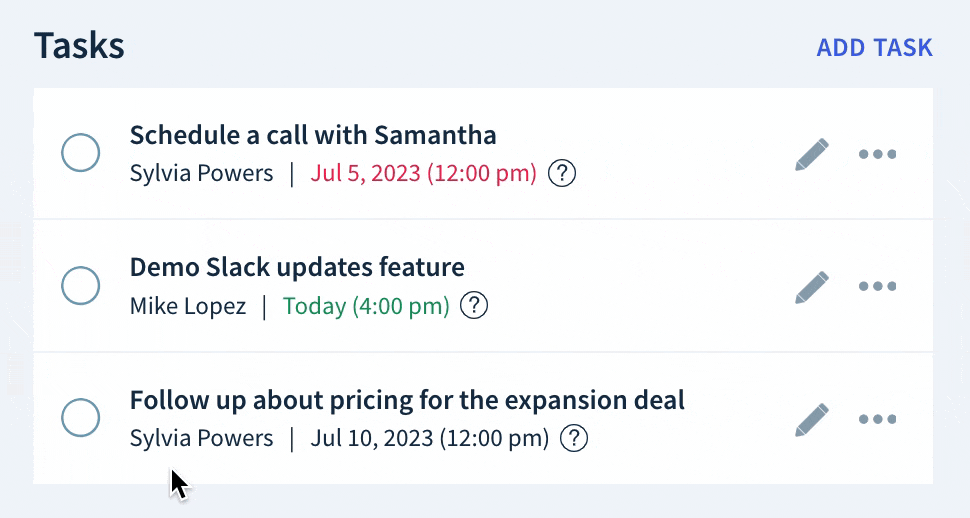This screenshot has height=518, width=970.
Task: Show help icon next to Jul 10, 2023 date
Action: tap(574, 438)
